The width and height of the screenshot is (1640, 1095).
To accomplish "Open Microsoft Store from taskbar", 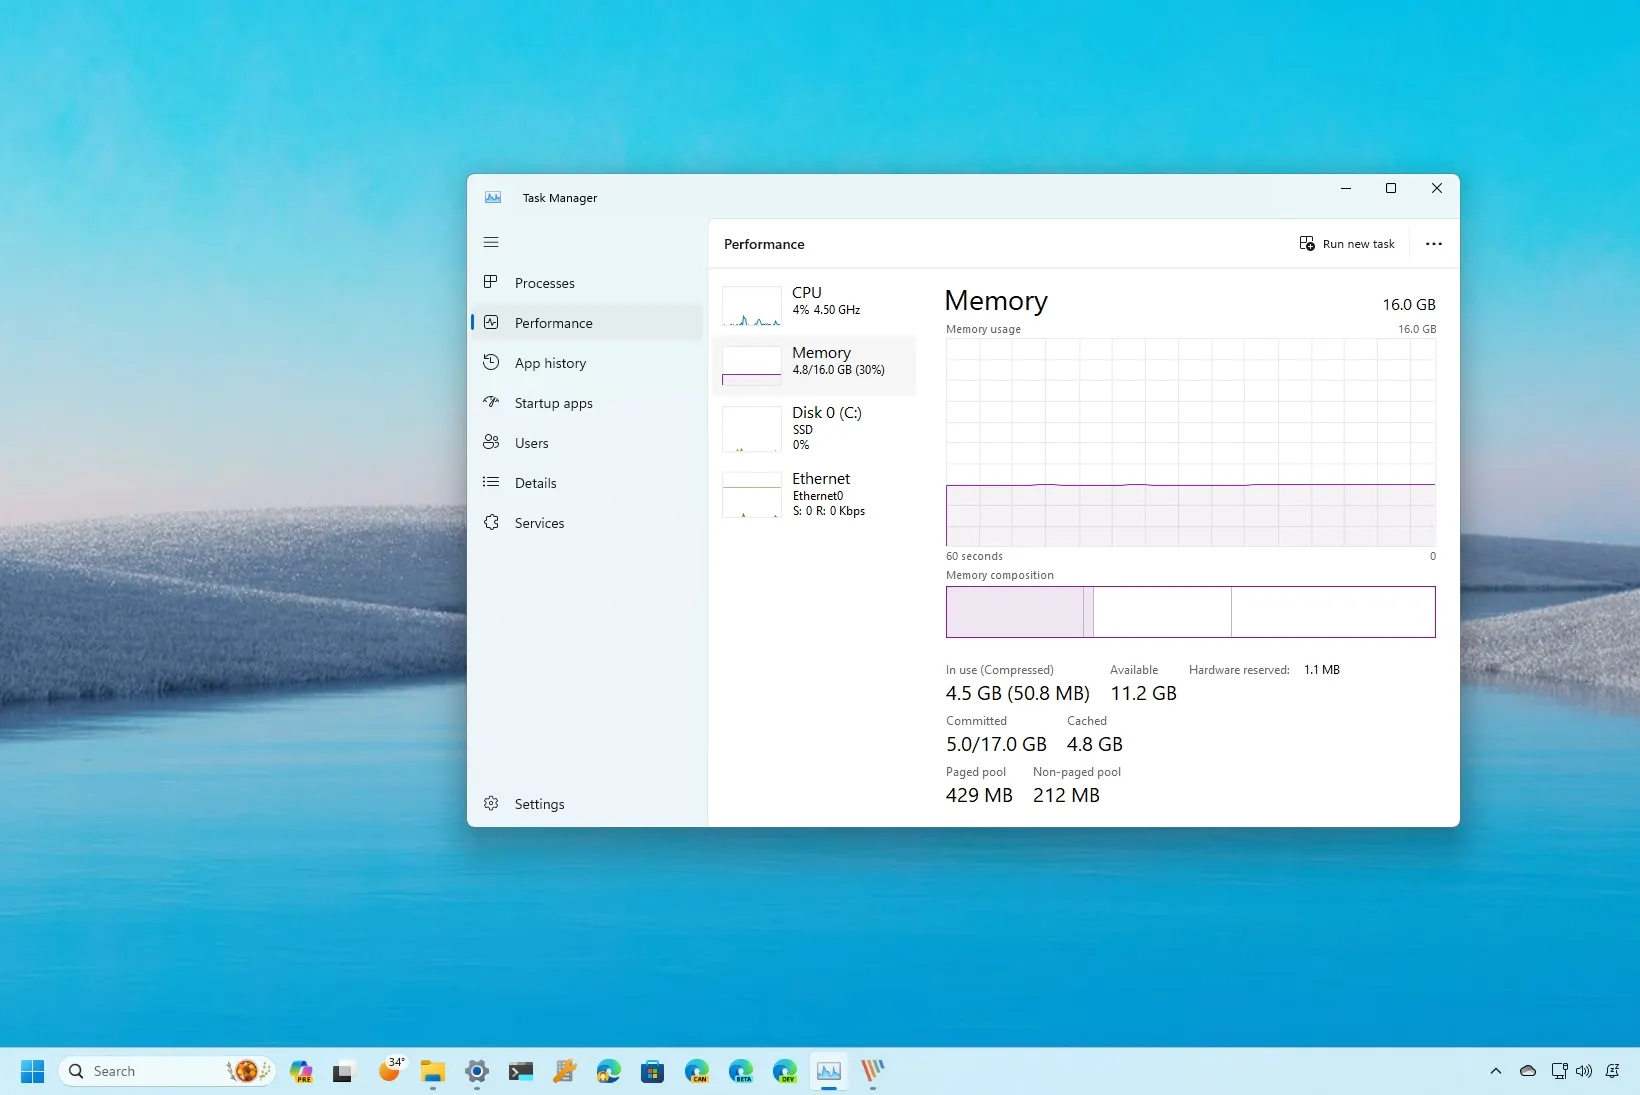I will tap(653, 1071).
